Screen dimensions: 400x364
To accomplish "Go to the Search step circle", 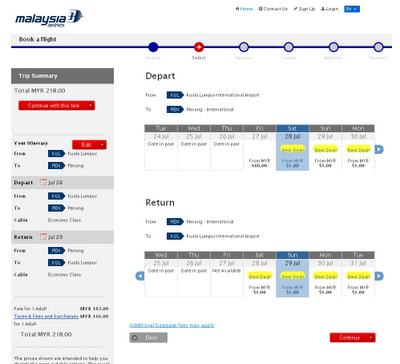I will click(x=153, y=47).
